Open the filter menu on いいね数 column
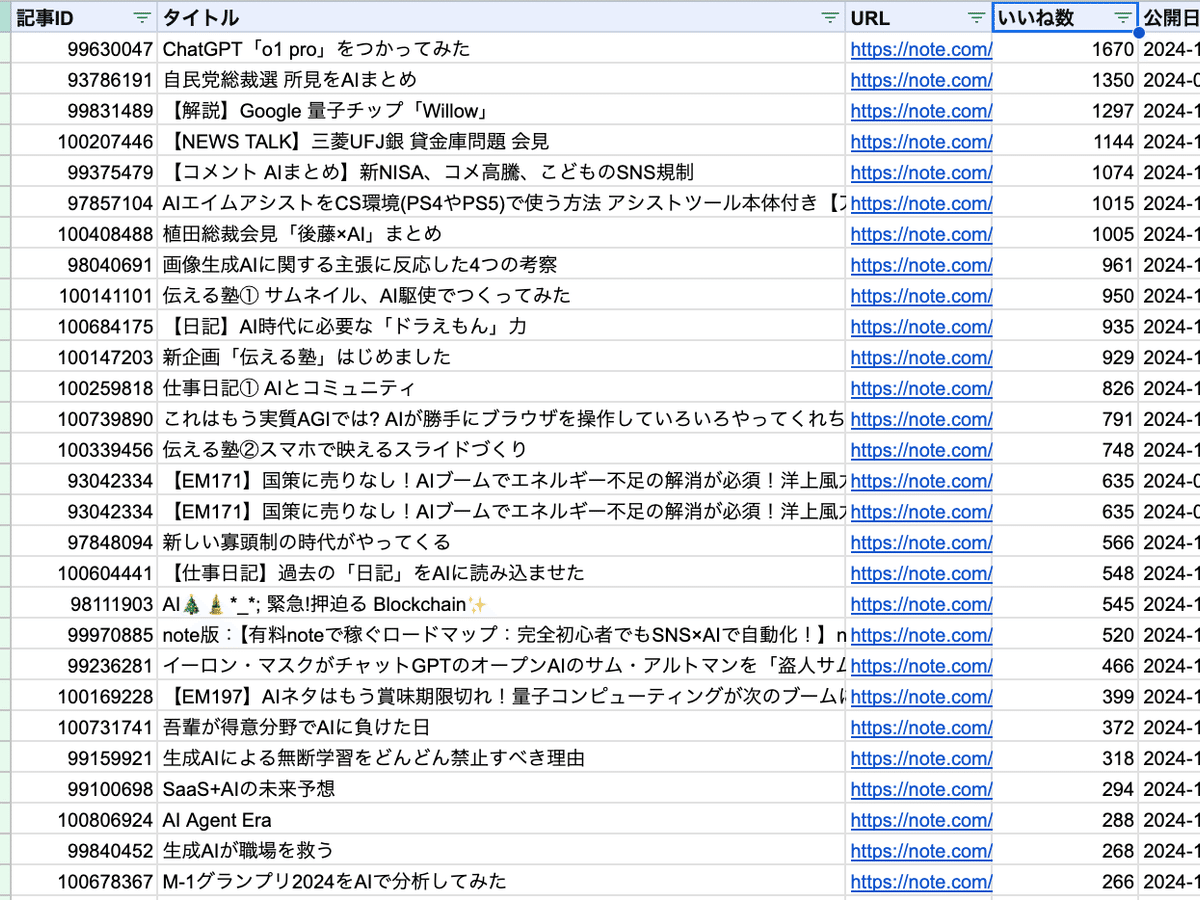 1123,17
